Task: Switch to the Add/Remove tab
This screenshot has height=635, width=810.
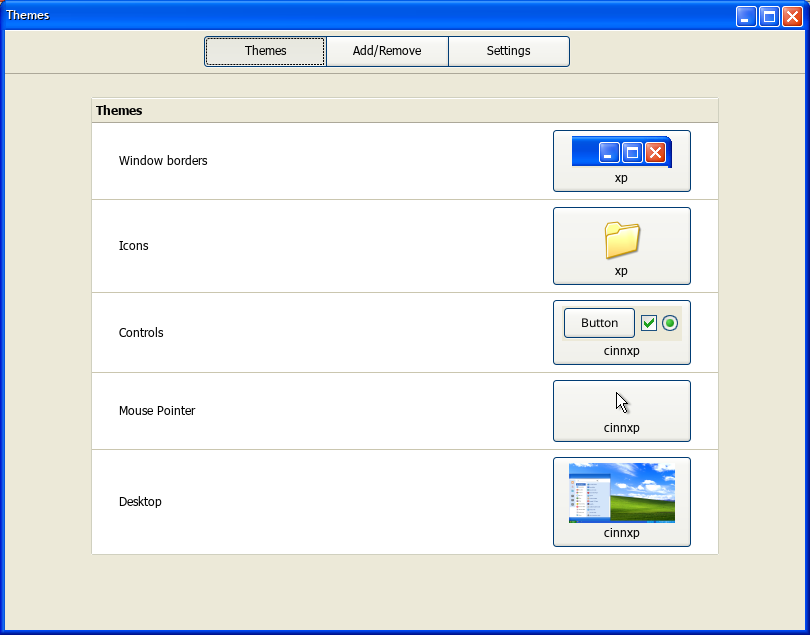Action: [x=387, y=51]
